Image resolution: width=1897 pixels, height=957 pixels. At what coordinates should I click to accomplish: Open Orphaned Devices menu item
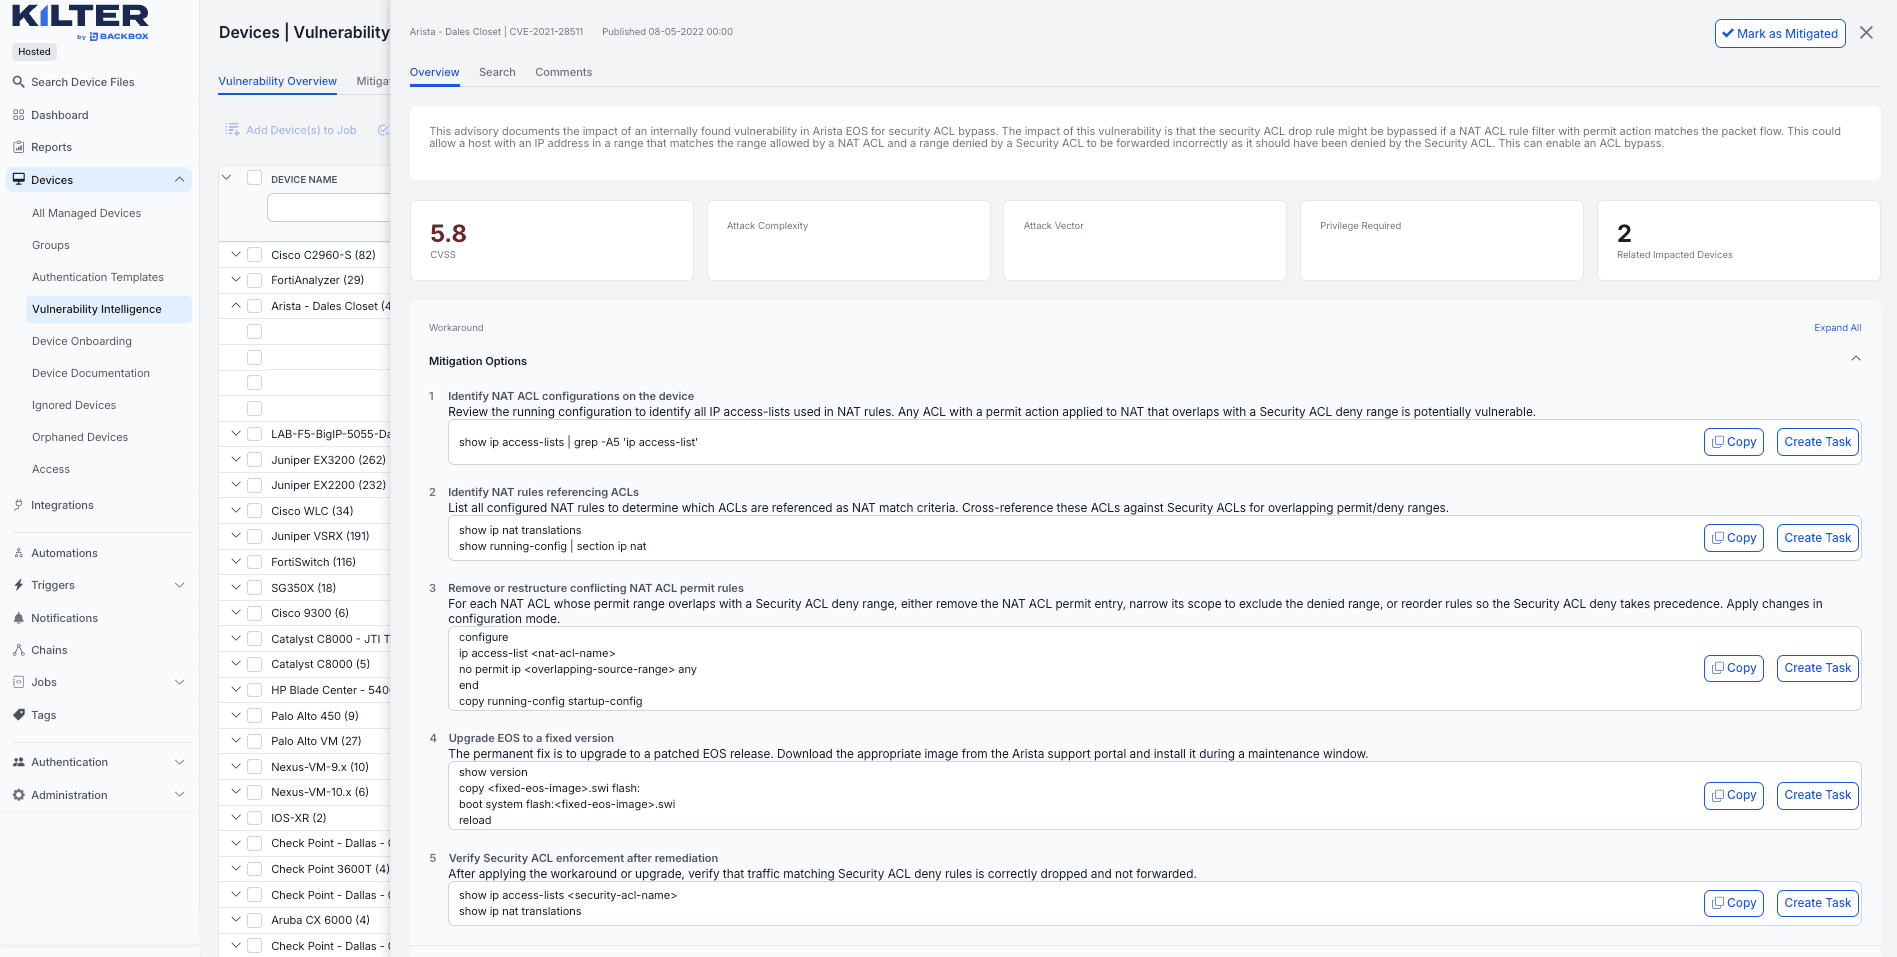(80, 437)
